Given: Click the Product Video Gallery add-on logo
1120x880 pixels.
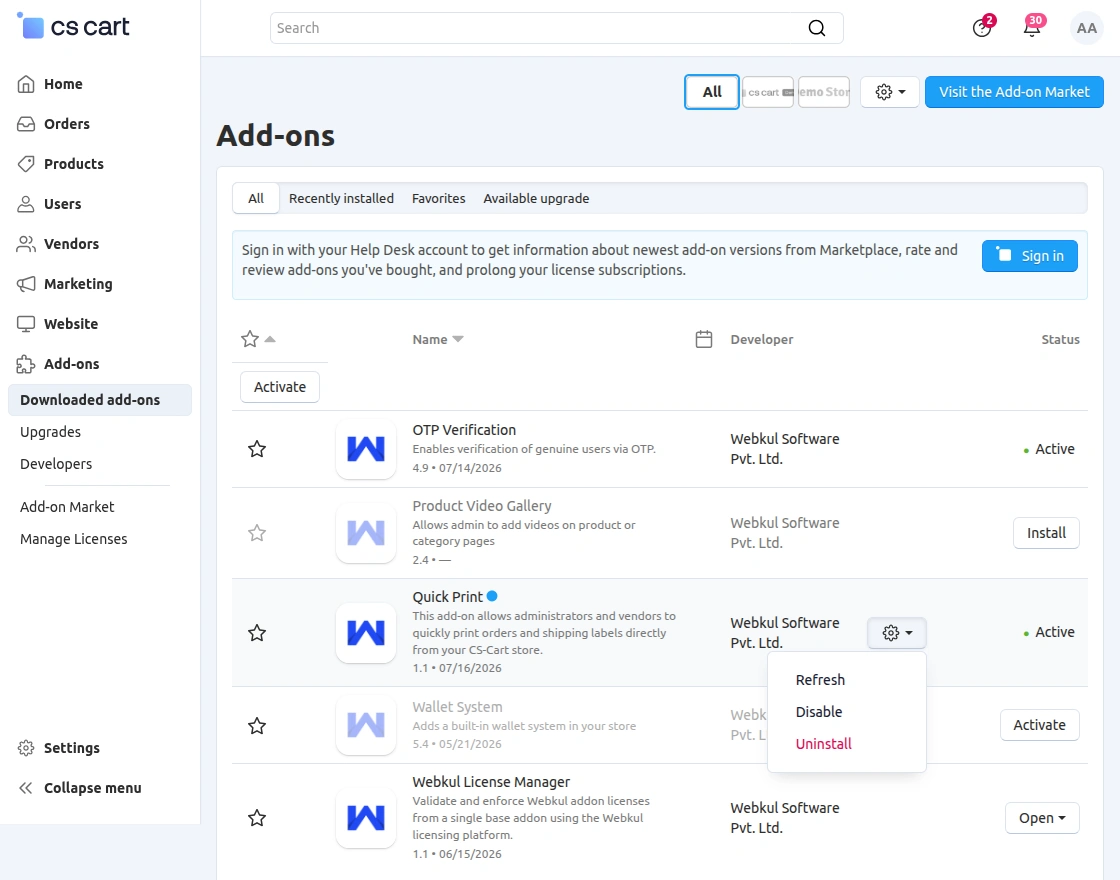Looking at the screenshot, I should [x=366, y=533].
